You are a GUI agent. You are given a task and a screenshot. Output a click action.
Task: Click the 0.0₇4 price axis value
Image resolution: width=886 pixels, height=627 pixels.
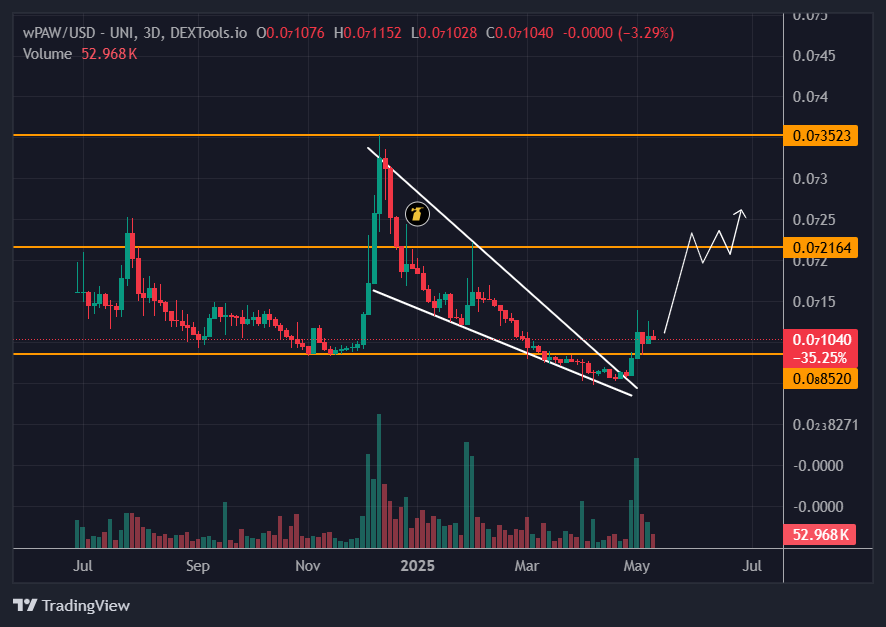810,97
